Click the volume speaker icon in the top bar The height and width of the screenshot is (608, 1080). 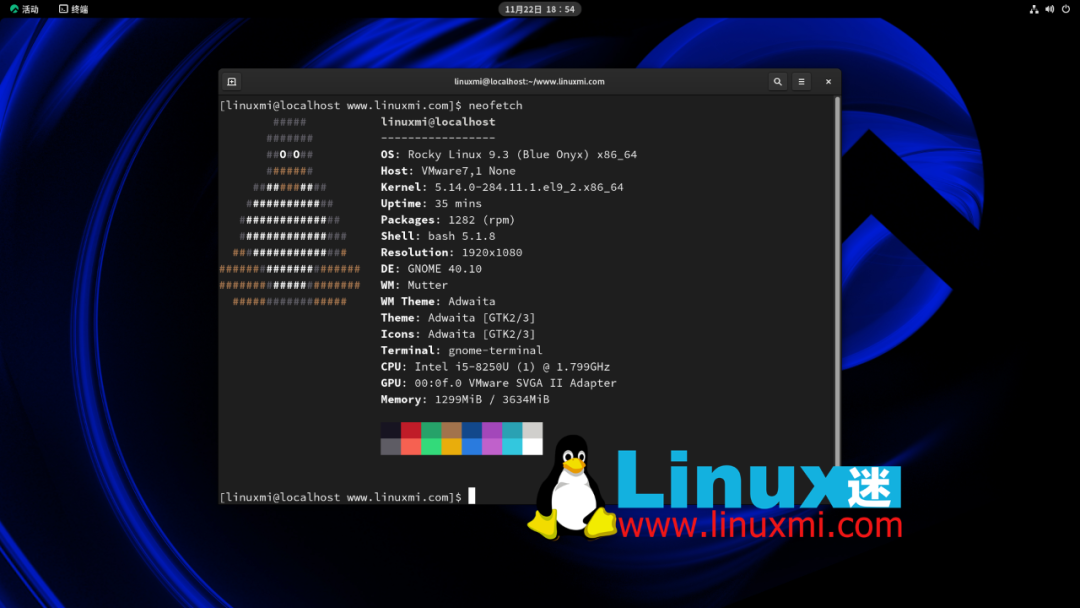tap(1049, 9)
